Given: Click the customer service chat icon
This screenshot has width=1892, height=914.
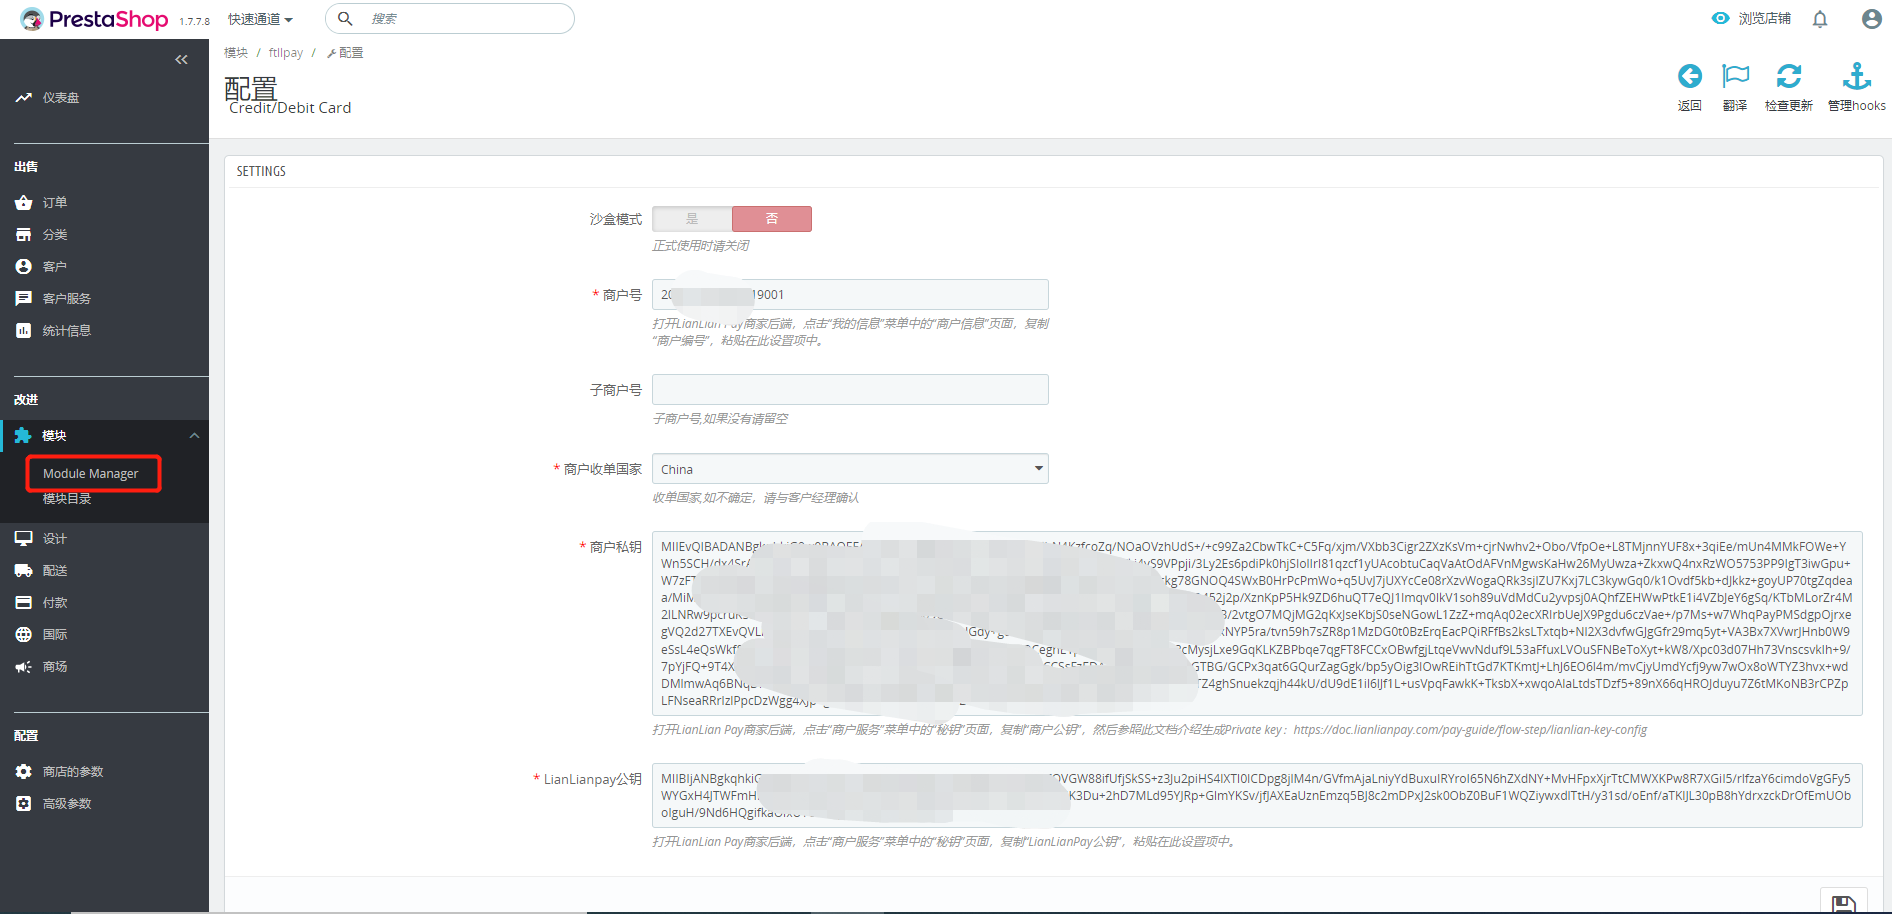Looking at the screenshot, I should pos(24,299).
